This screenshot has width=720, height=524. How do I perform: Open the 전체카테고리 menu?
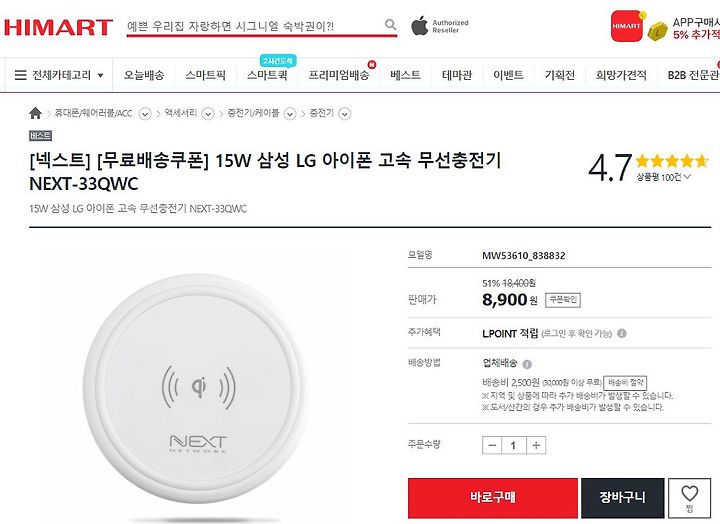pyautogui.click(x=59, y=75)
